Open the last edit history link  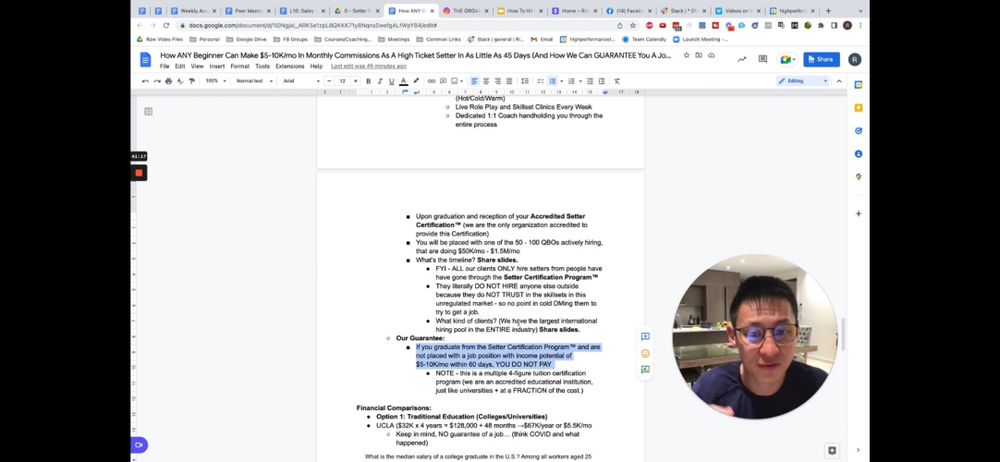point(368,66)
